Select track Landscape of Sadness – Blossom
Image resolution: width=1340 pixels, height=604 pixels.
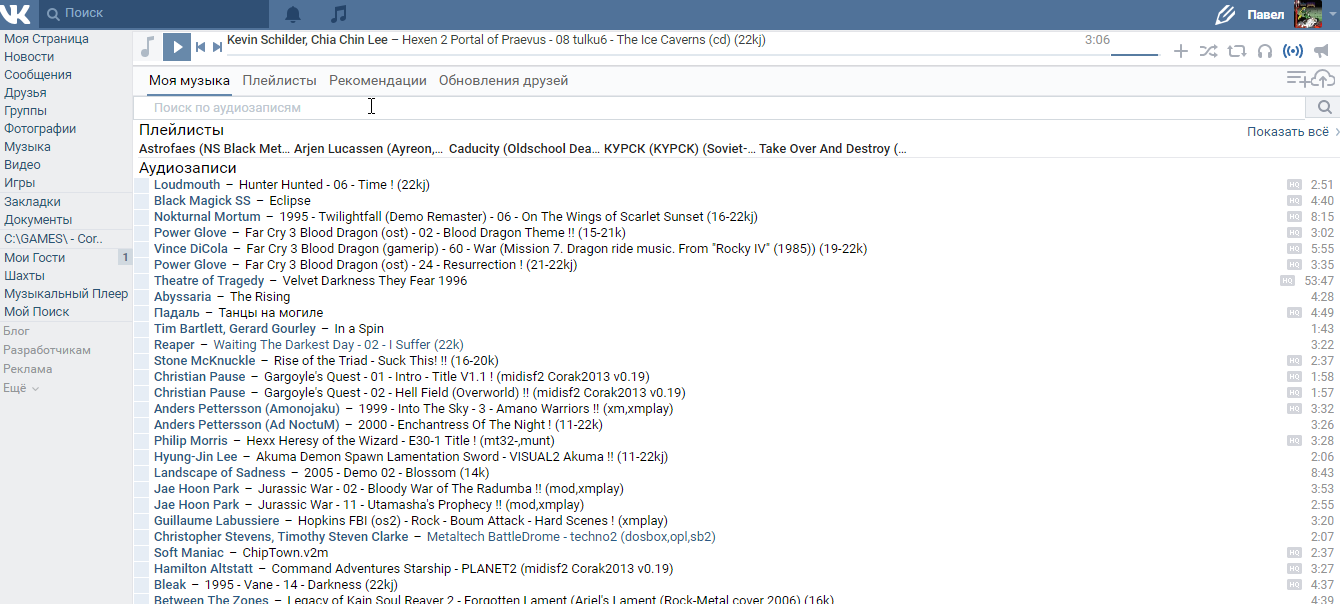(x=736, y=473)
